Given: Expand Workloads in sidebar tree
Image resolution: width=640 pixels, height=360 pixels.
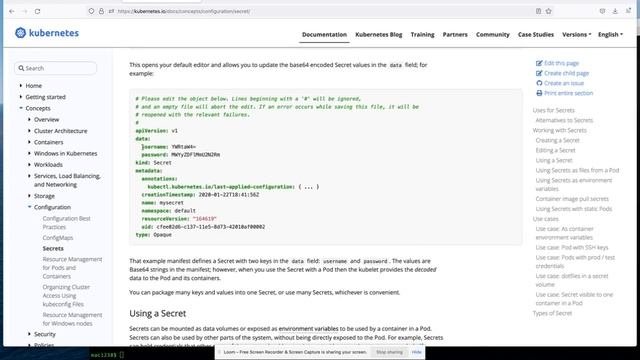Looking at the screenshot, I should pyautogui.click(x=29, y=165).
